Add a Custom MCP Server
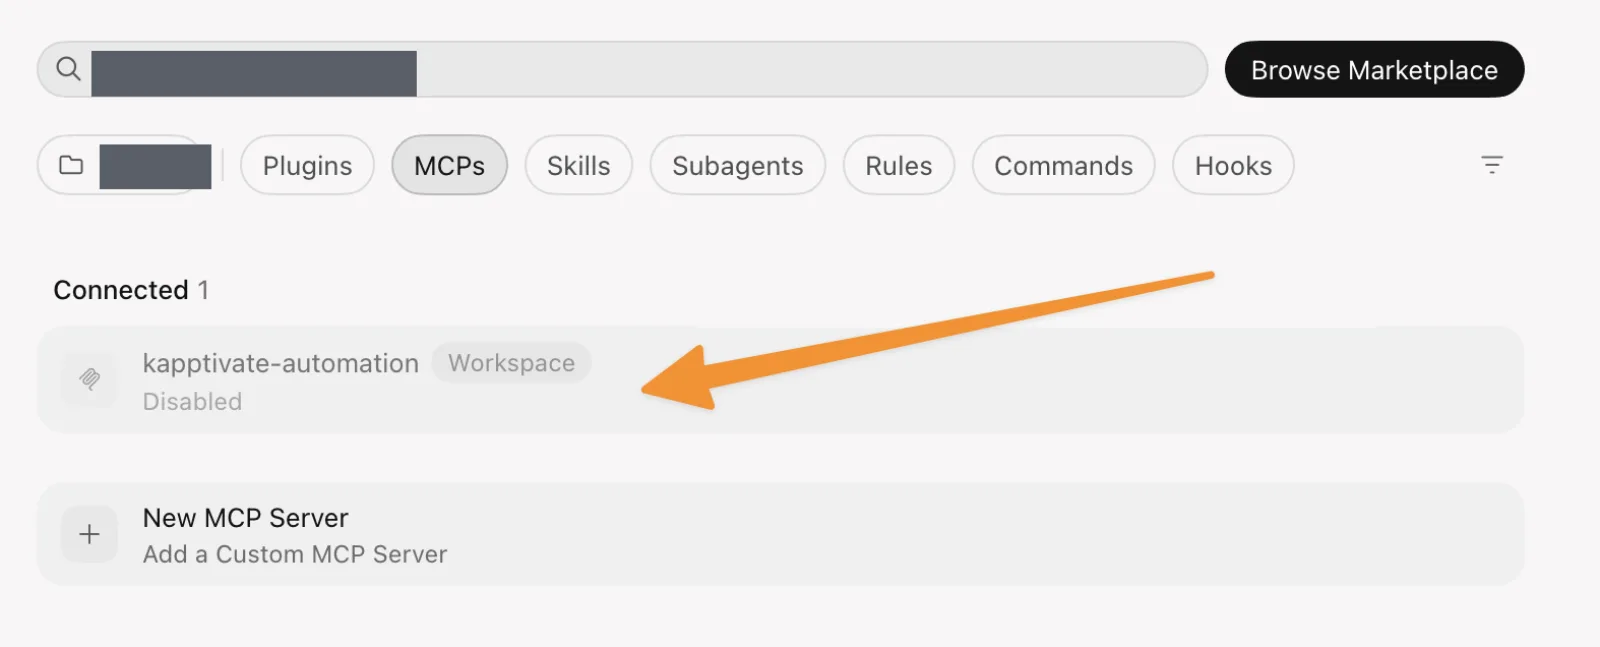 click(780, 534)
